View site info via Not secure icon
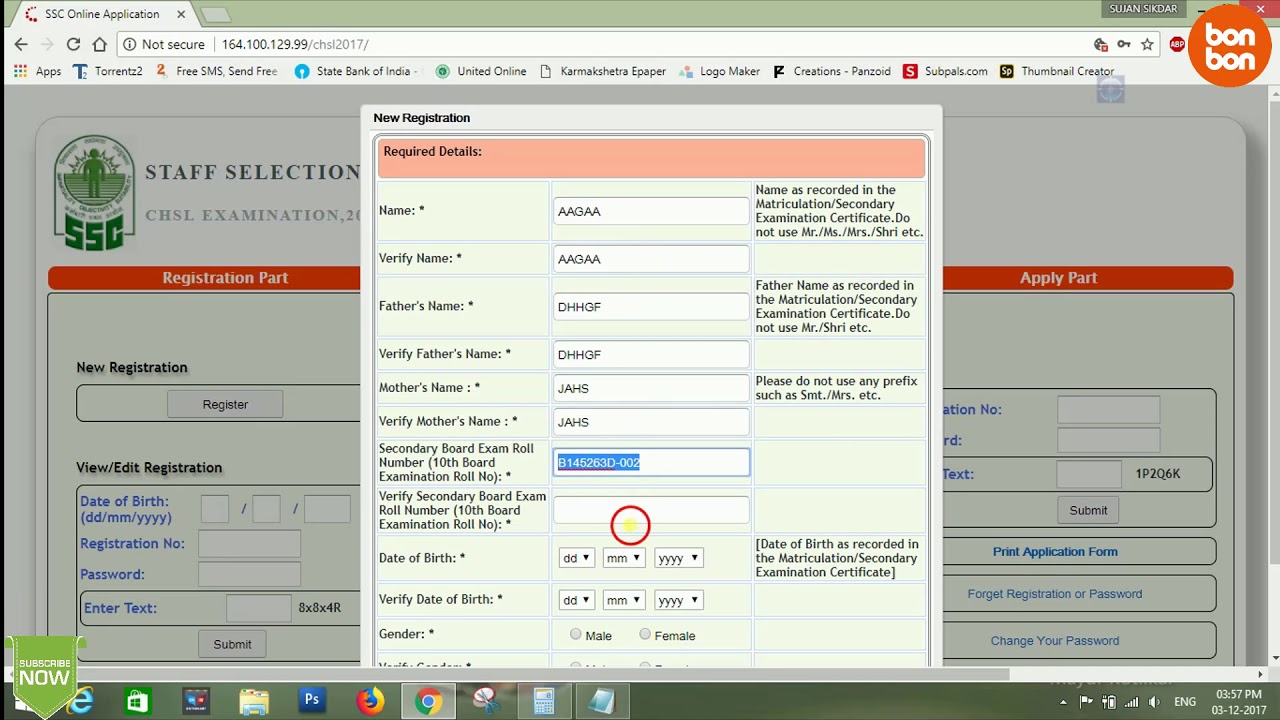1280x720 pixels. click(129, 44)
